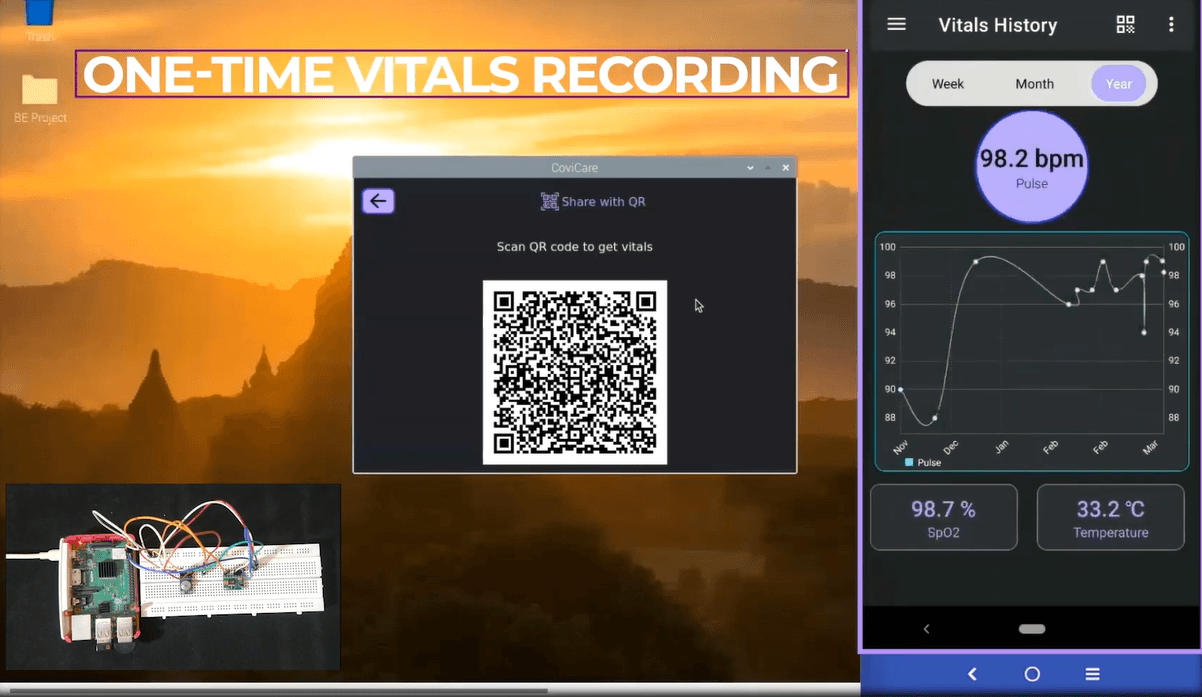Open the BE Project desktop folder

40,98
